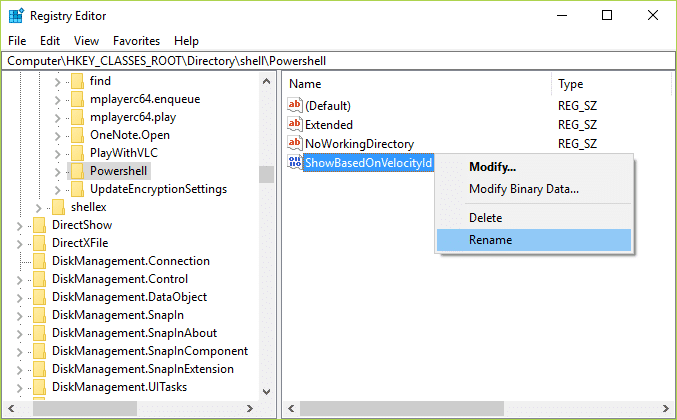
Task: Click the folder icon for OneNote.Open
Action: (x=77, y=135)
